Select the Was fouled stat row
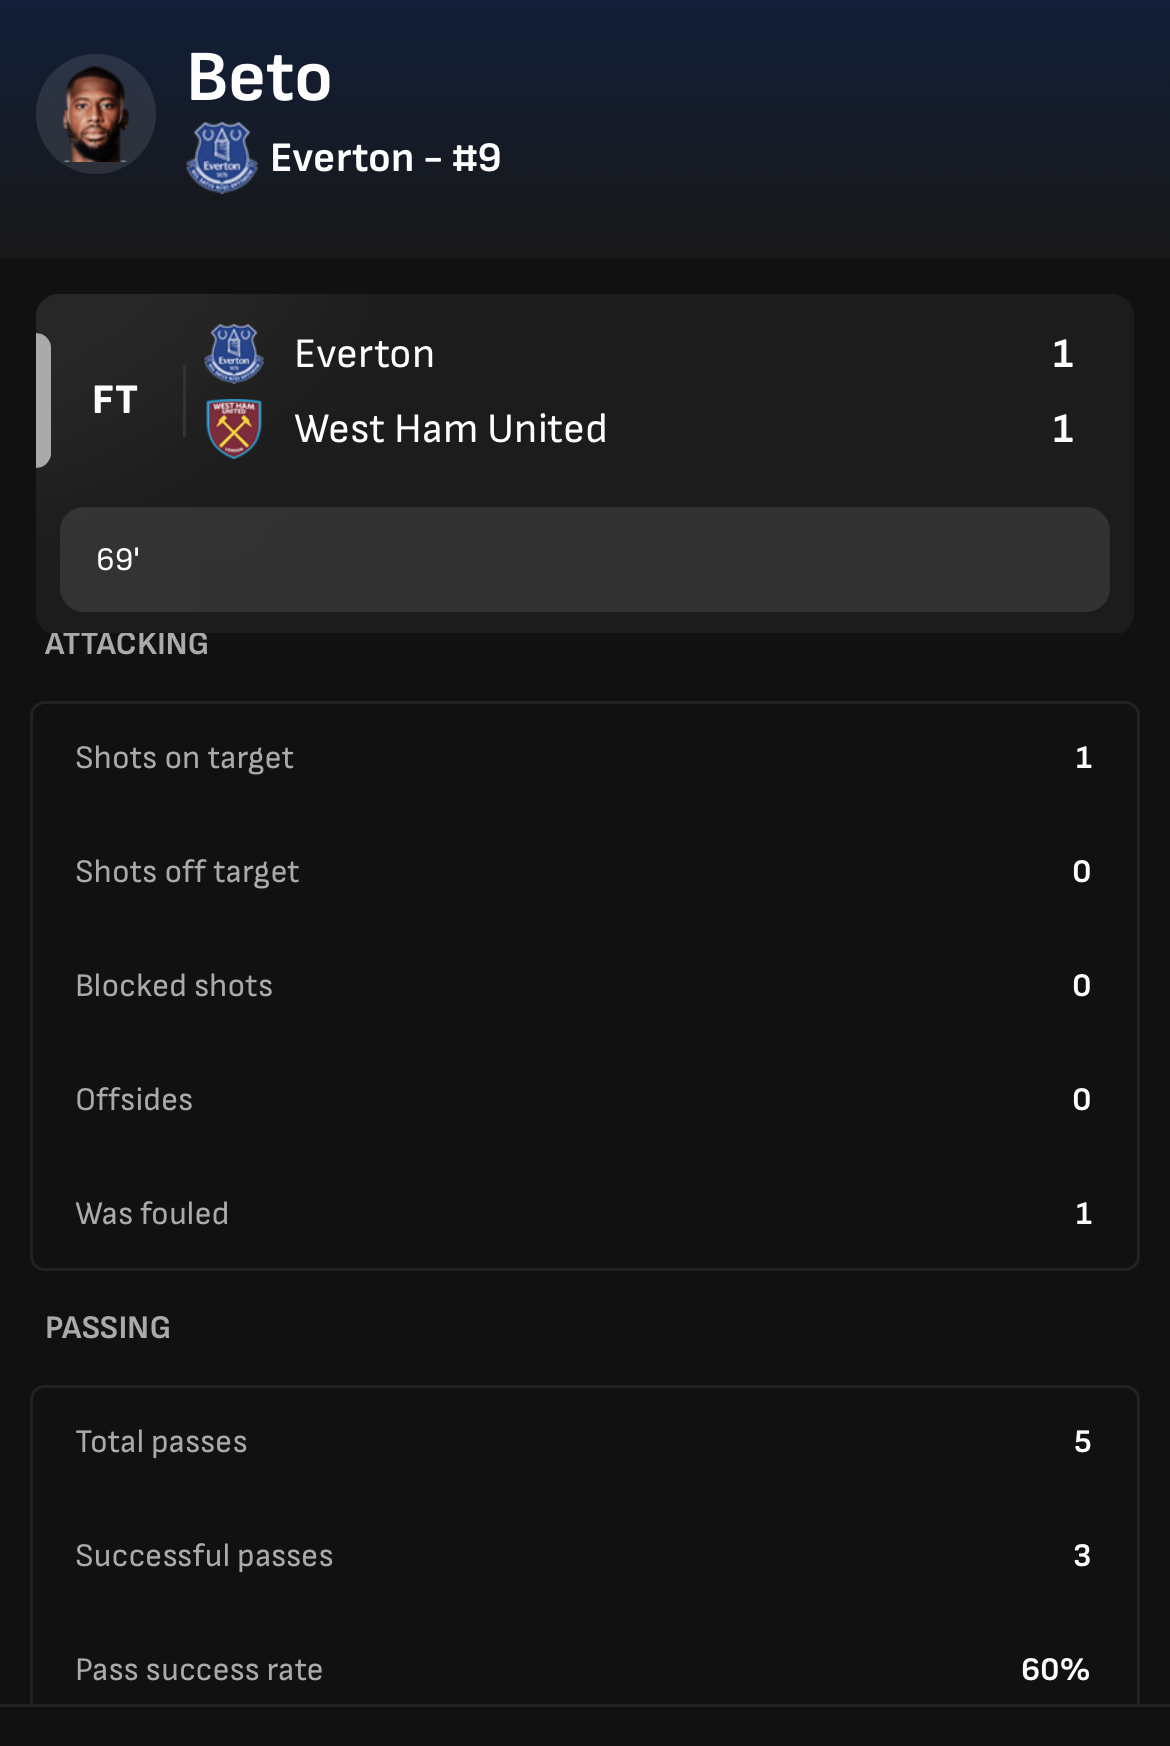The width and height of the screenshot is (1170, 1746). click(584, 1214)
